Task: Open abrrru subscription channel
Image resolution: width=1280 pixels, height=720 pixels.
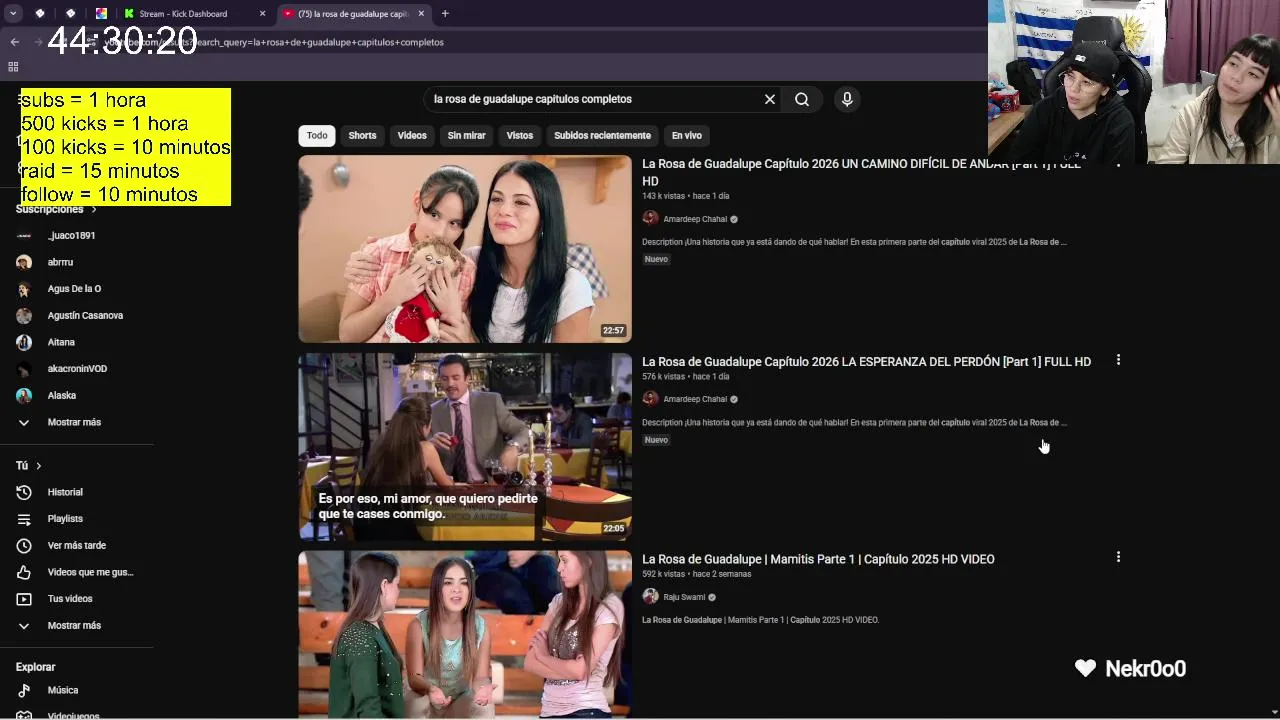Action: pos(60,262)
